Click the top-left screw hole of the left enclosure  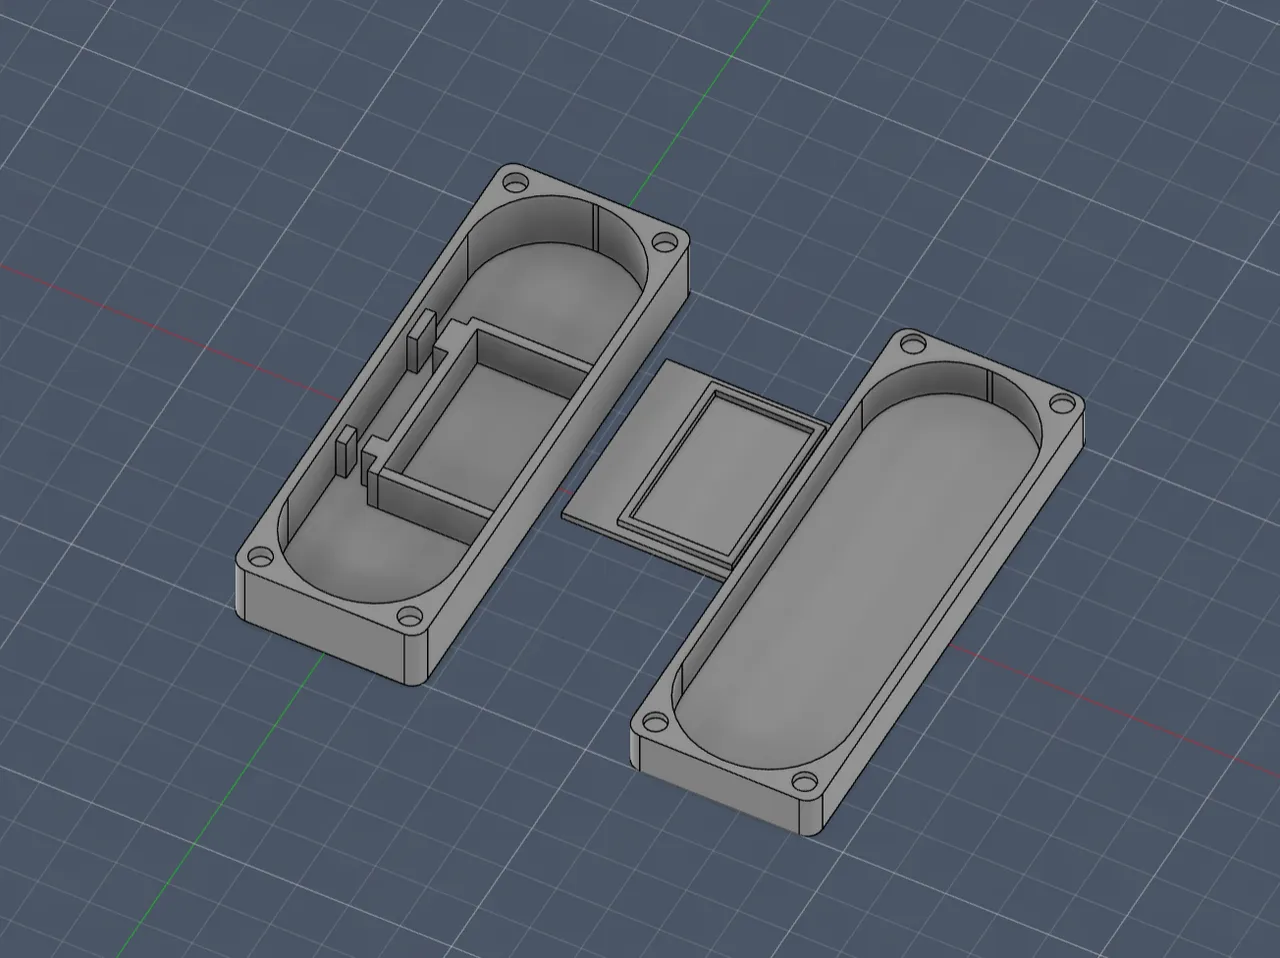[516, 183]
